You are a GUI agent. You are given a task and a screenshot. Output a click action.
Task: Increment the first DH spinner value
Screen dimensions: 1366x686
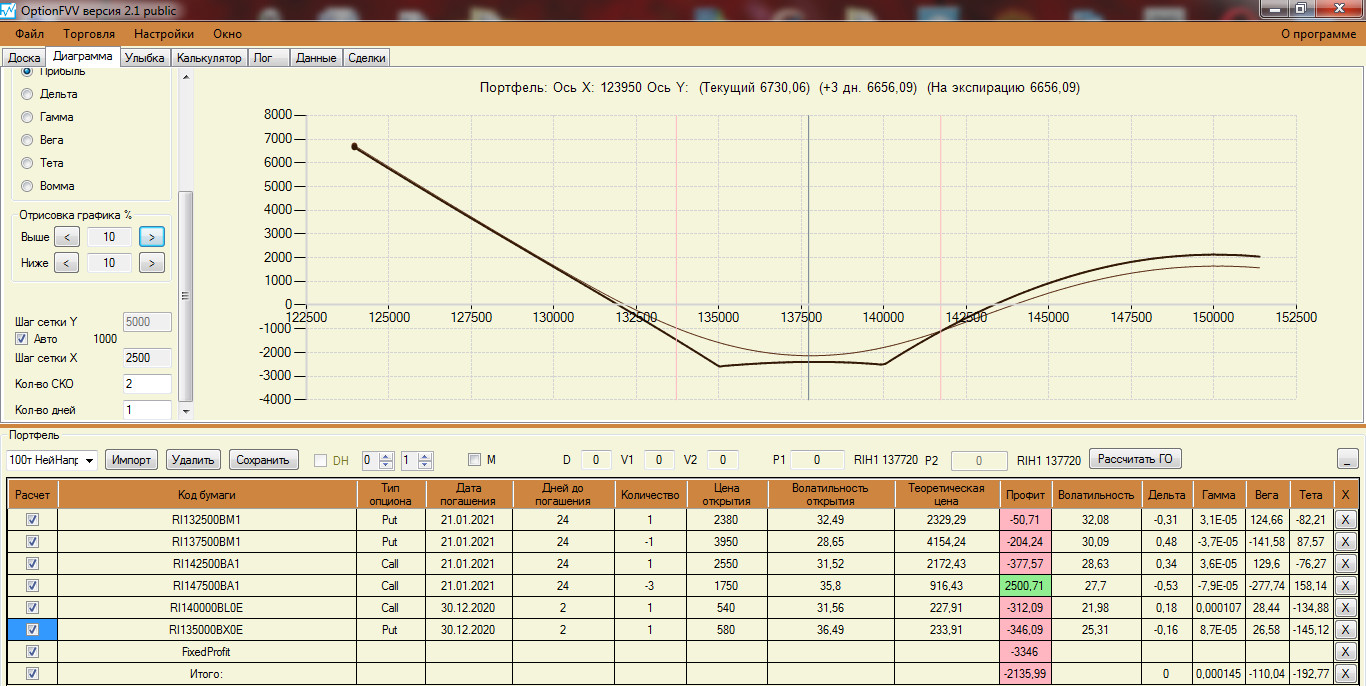pos(386,456)
